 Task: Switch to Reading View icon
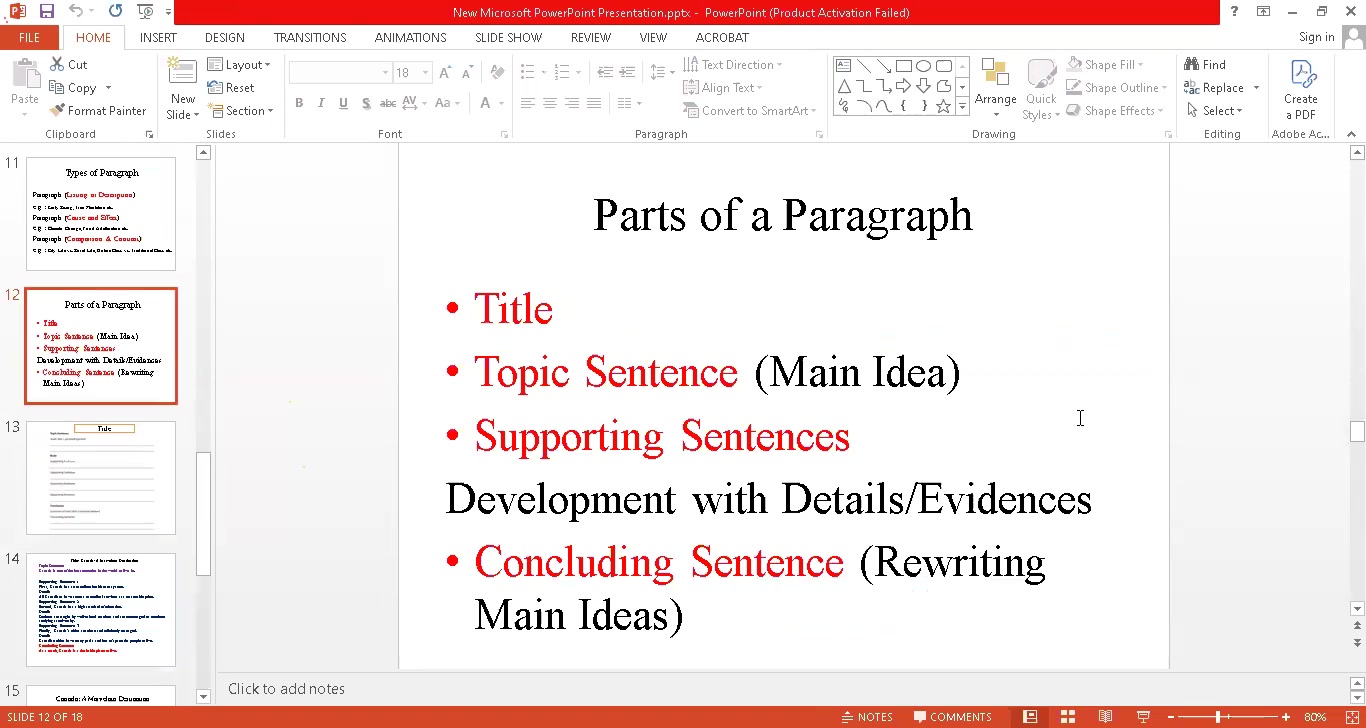click(1106, 717)
